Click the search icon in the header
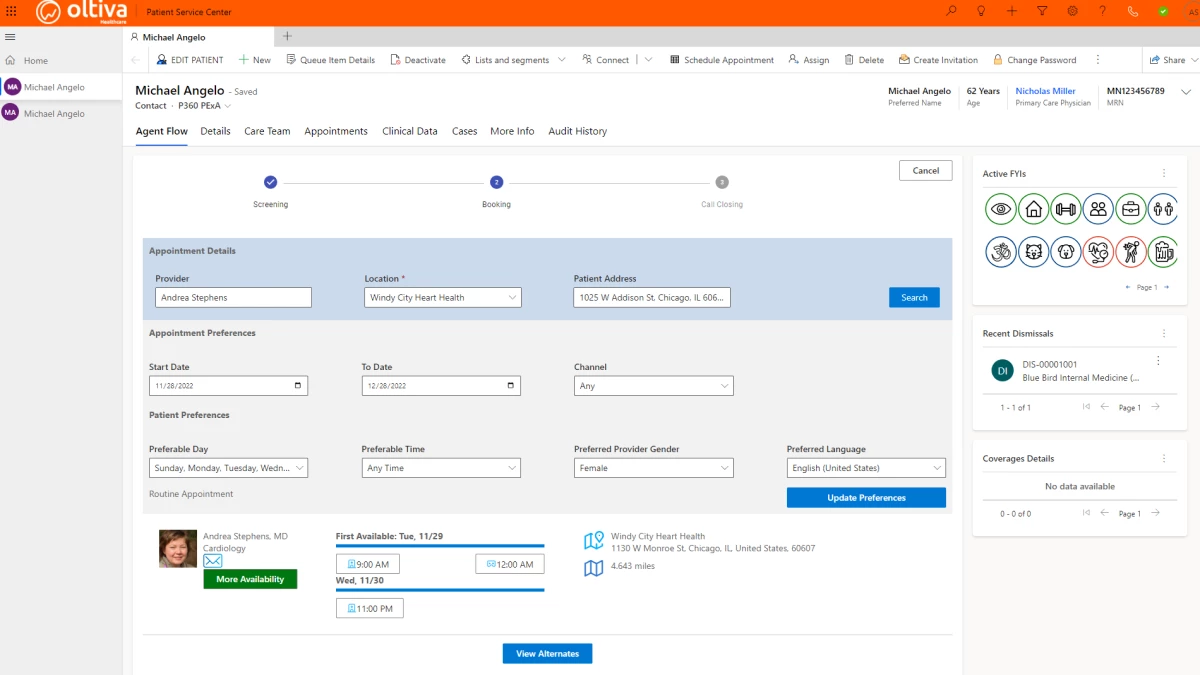This screenshot has height=675, width=1200. (x=951, y=11)
